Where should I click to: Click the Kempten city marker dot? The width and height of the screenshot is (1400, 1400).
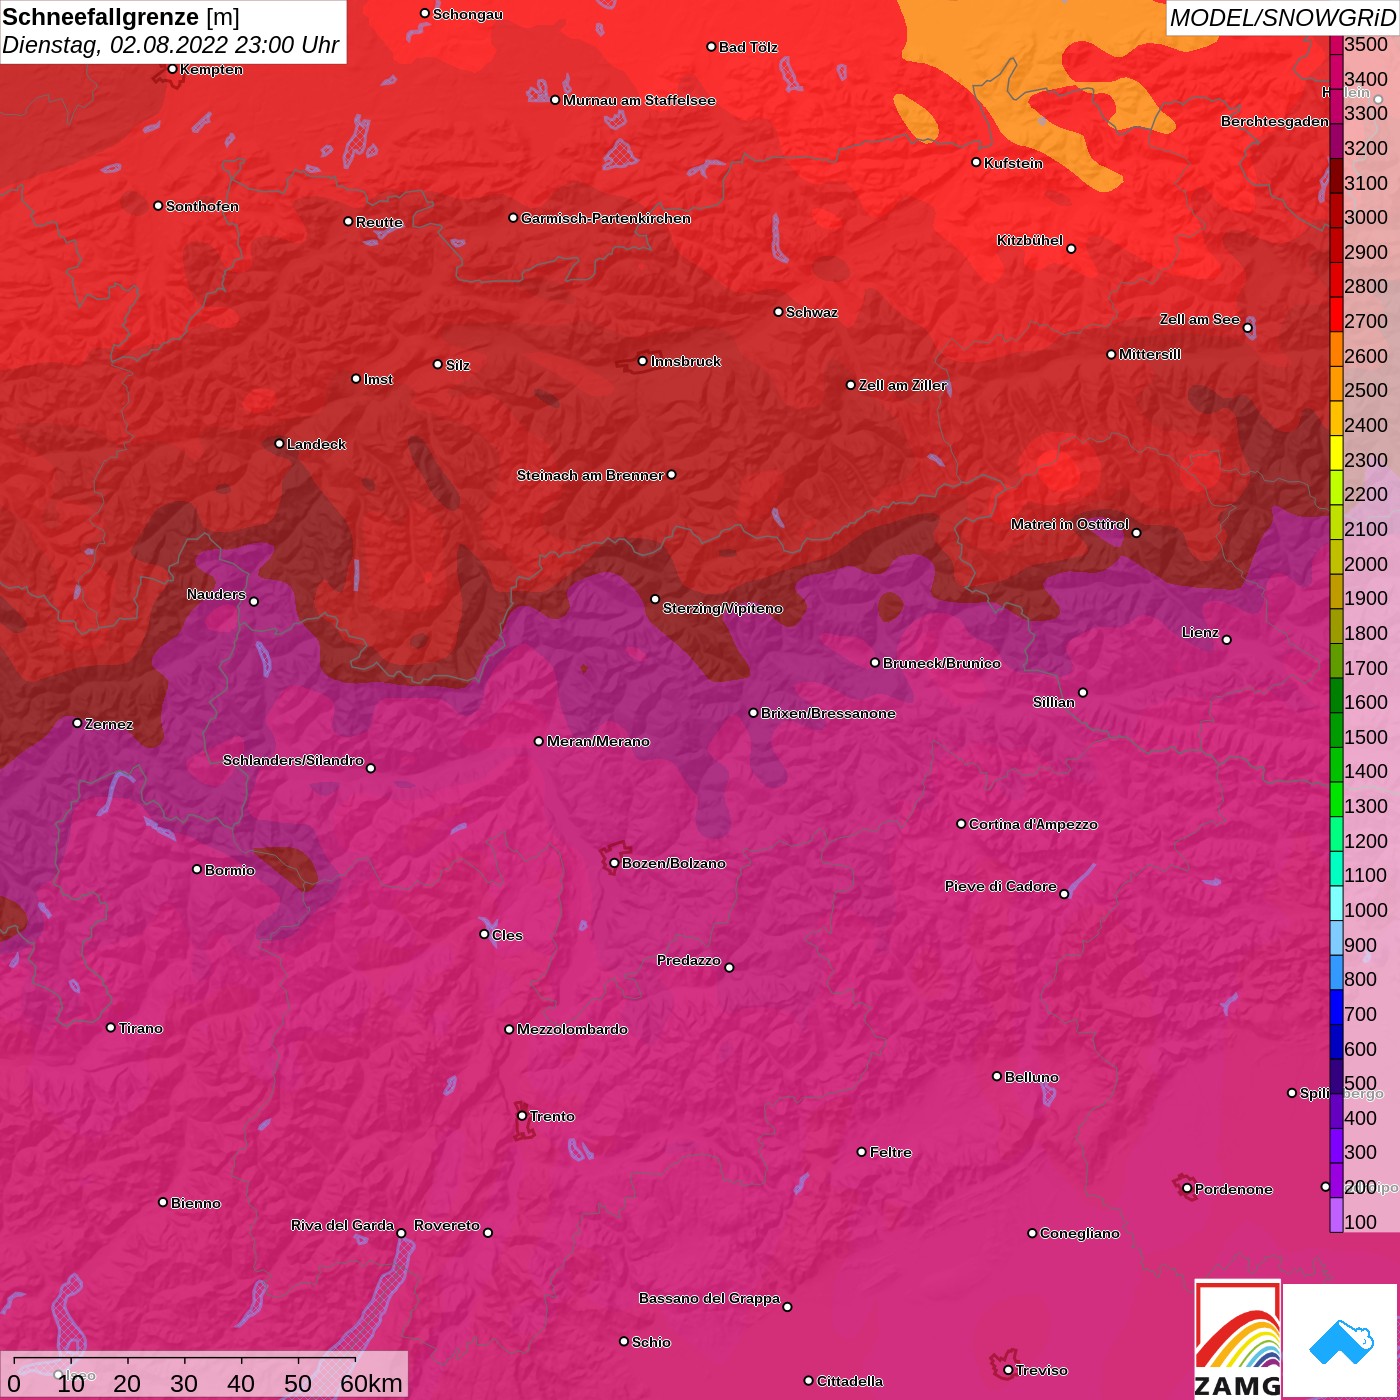coord(172,69)
